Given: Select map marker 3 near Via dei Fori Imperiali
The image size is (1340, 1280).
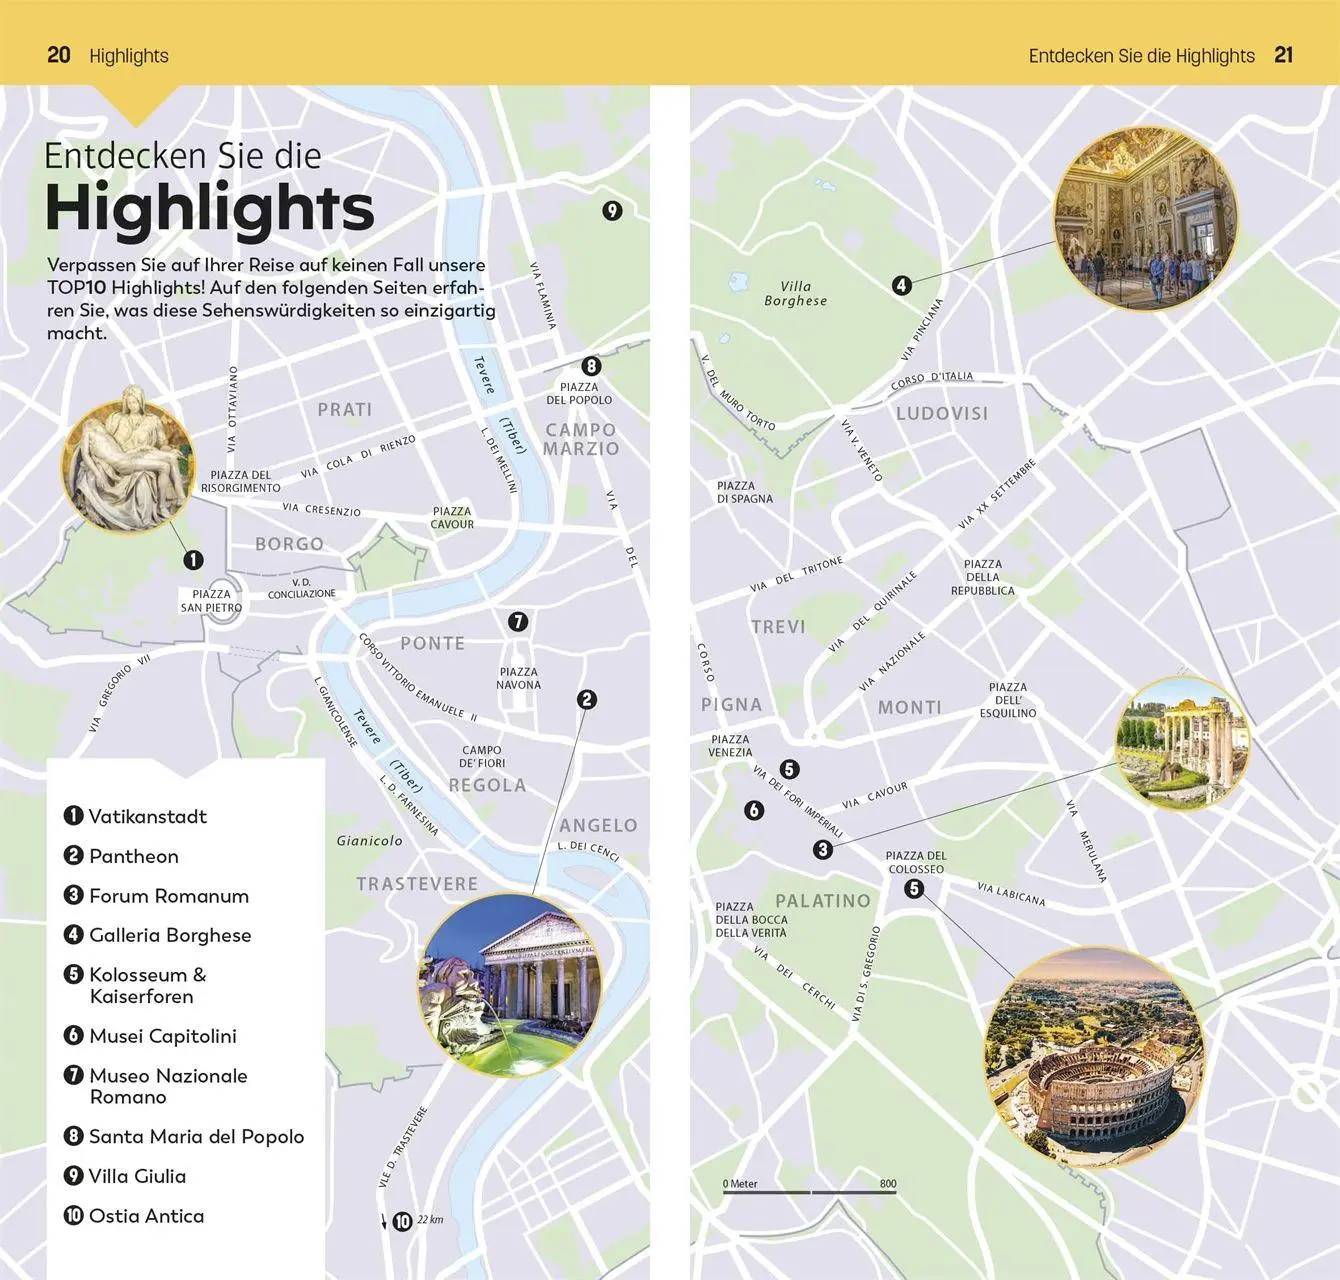Looking at the screenshot, I should click(822, 850).
